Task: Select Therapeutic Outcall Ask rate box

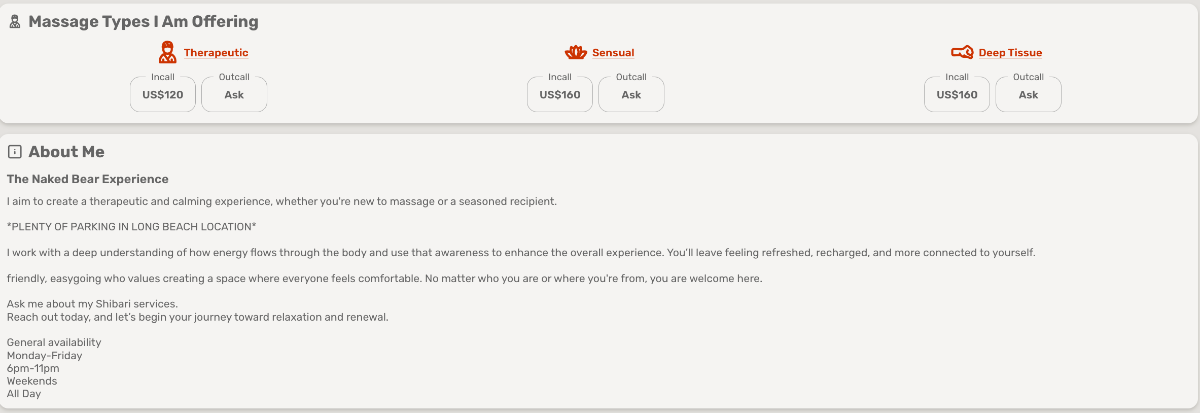Action: click(x=234, y=94)
